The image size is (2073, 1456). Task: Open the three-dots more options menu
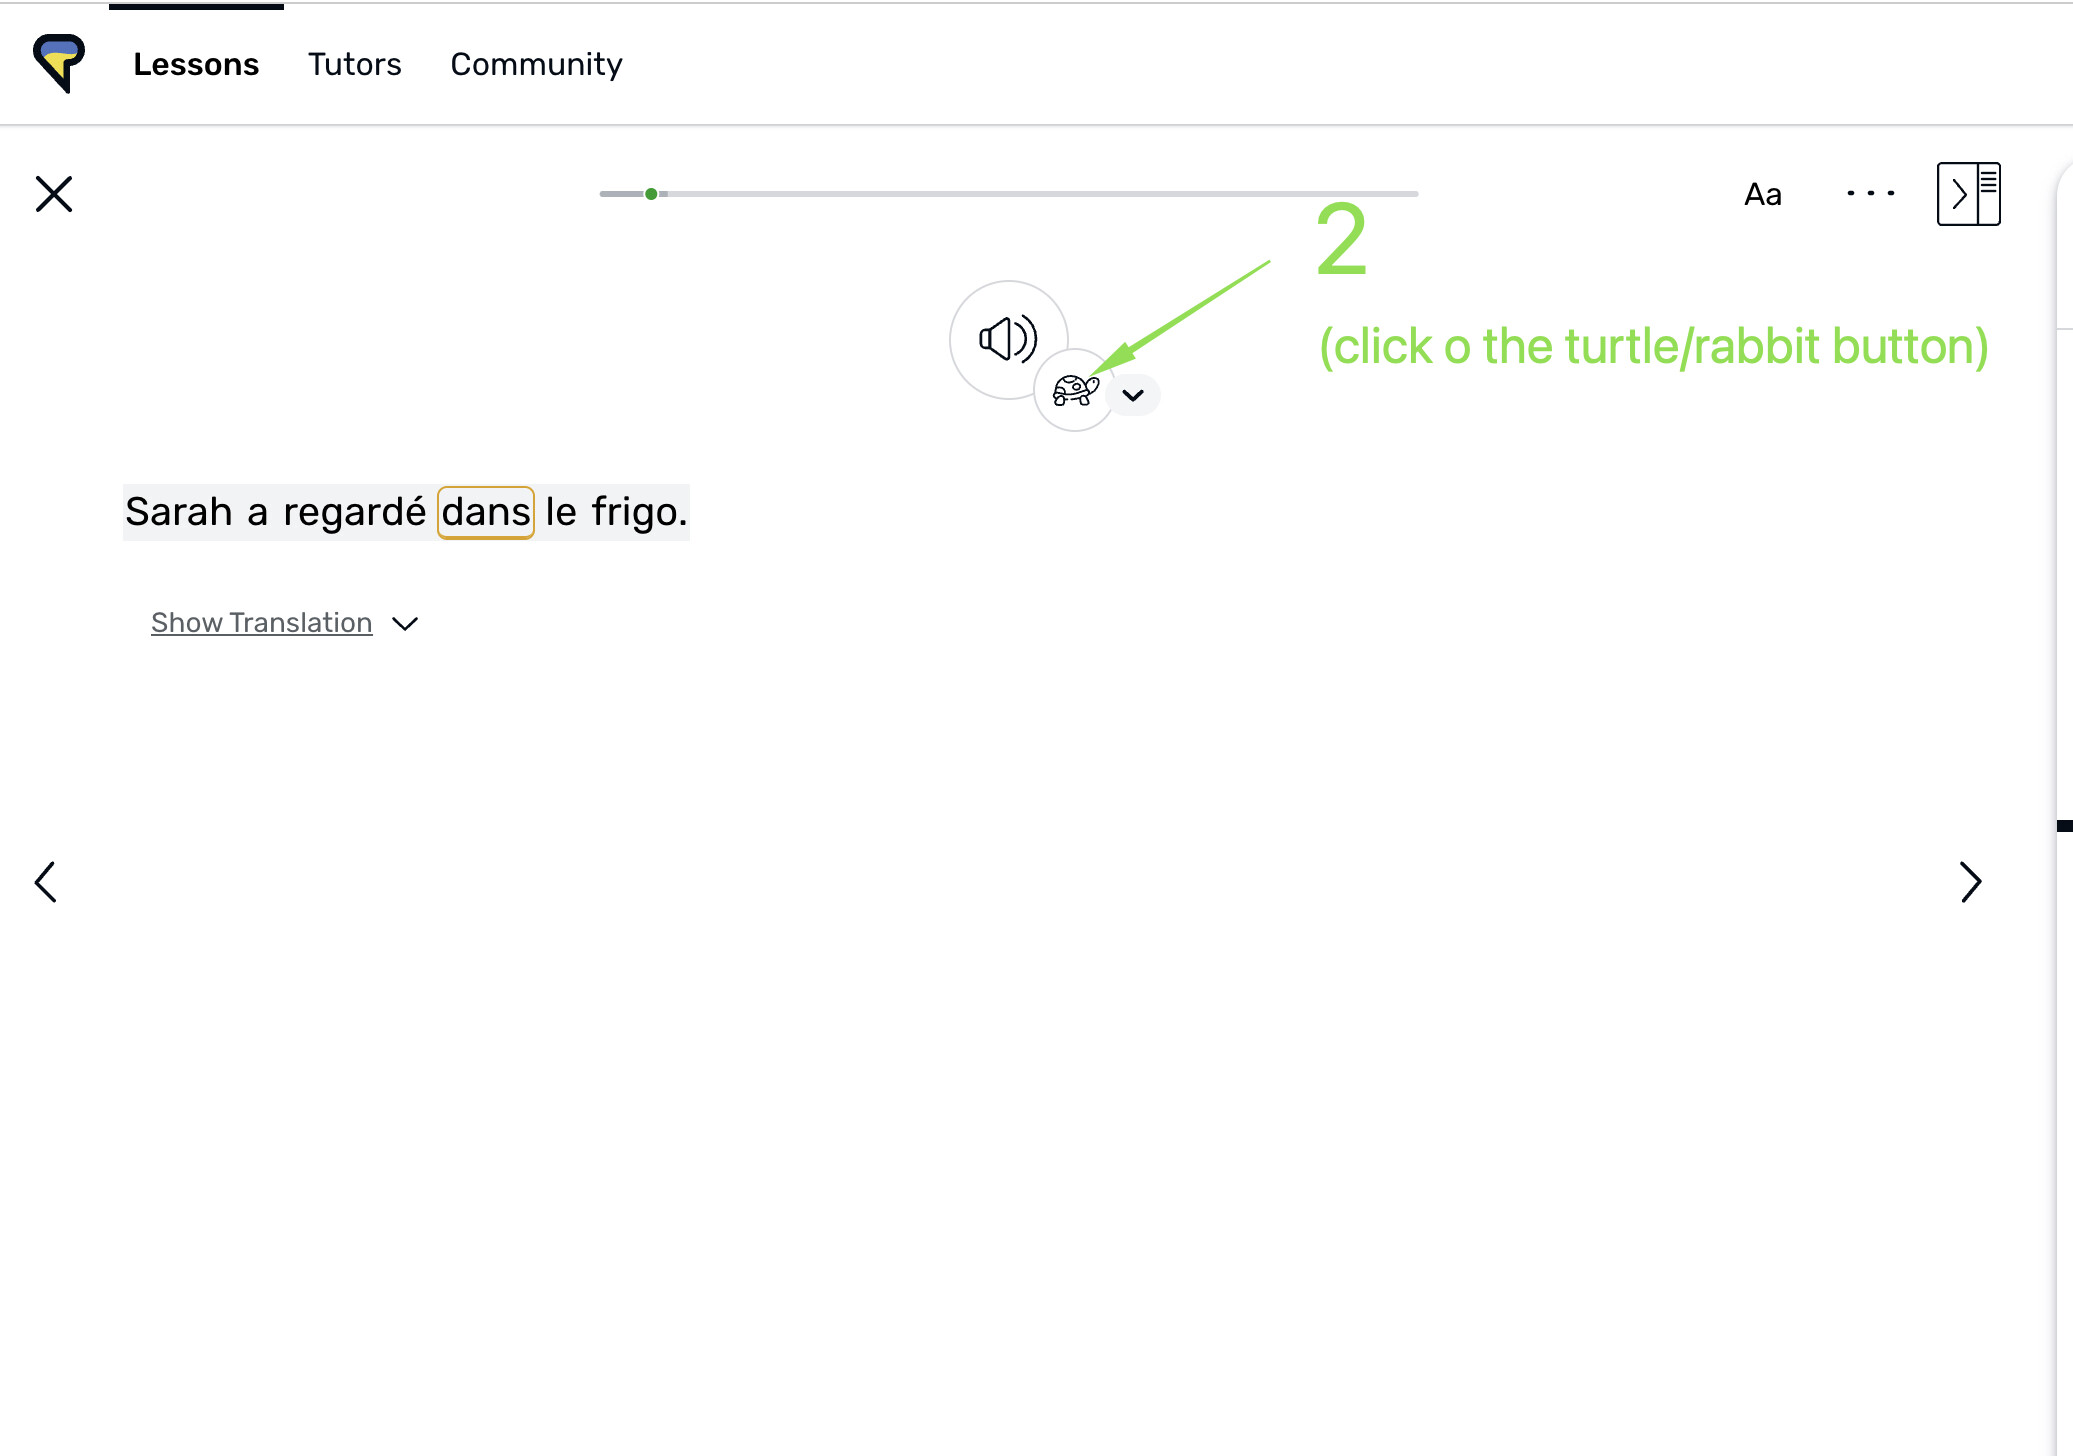pos(1870,193)
